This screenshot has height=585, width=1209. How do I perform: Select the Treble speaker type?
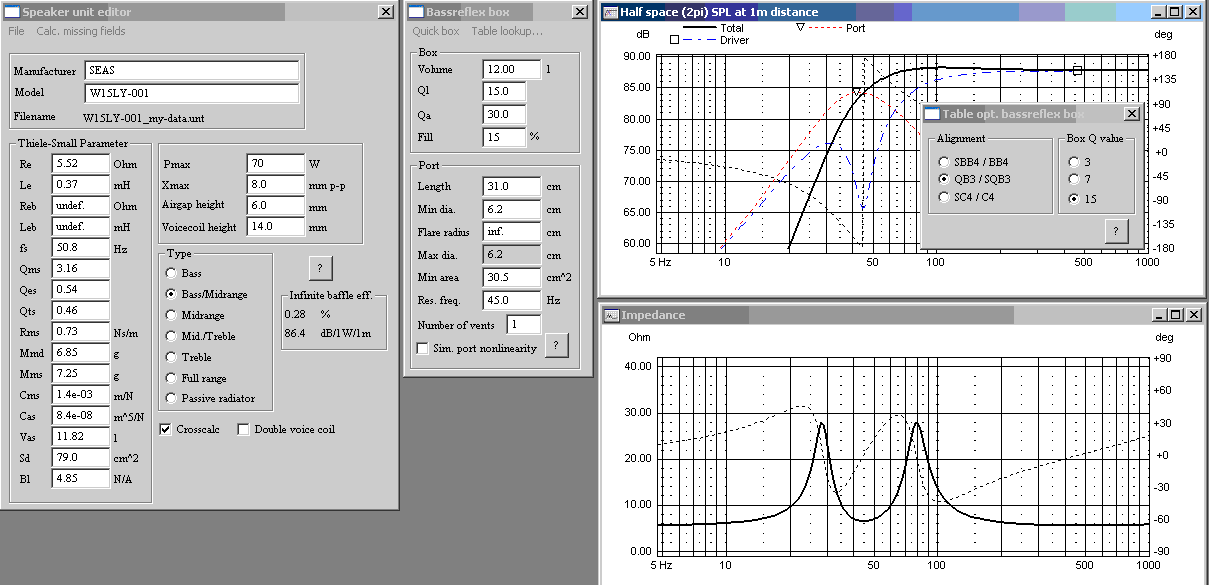(172, 357)
